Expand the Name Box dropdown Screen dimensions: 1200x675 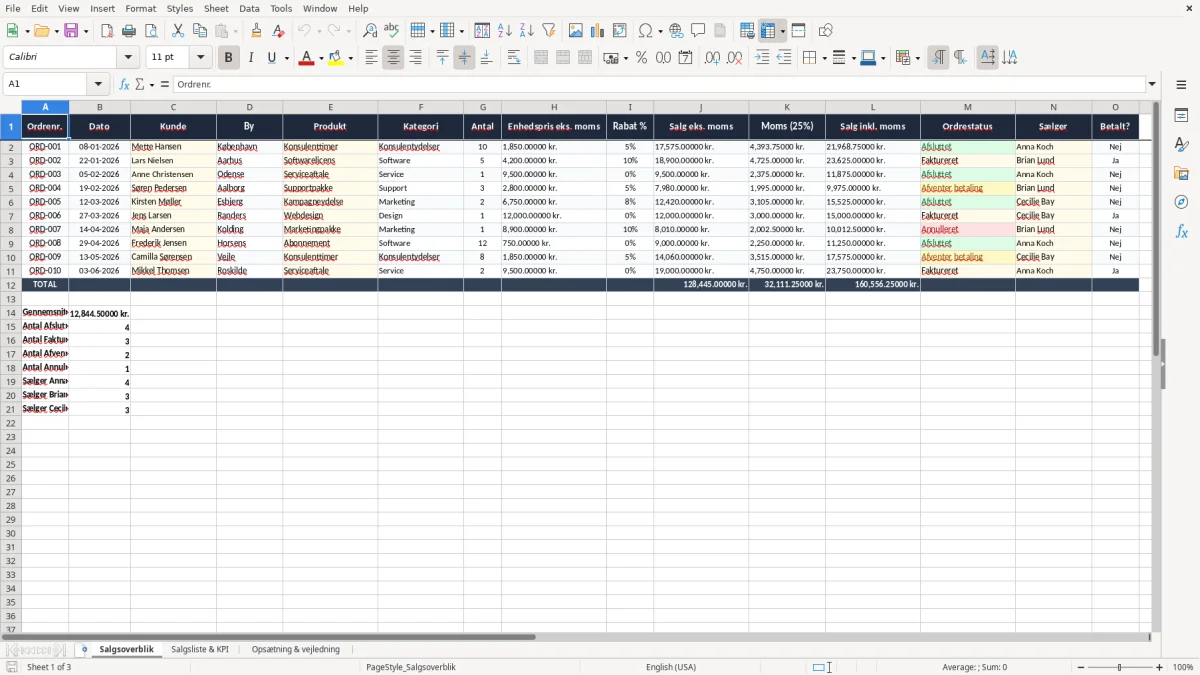[98, 85]
